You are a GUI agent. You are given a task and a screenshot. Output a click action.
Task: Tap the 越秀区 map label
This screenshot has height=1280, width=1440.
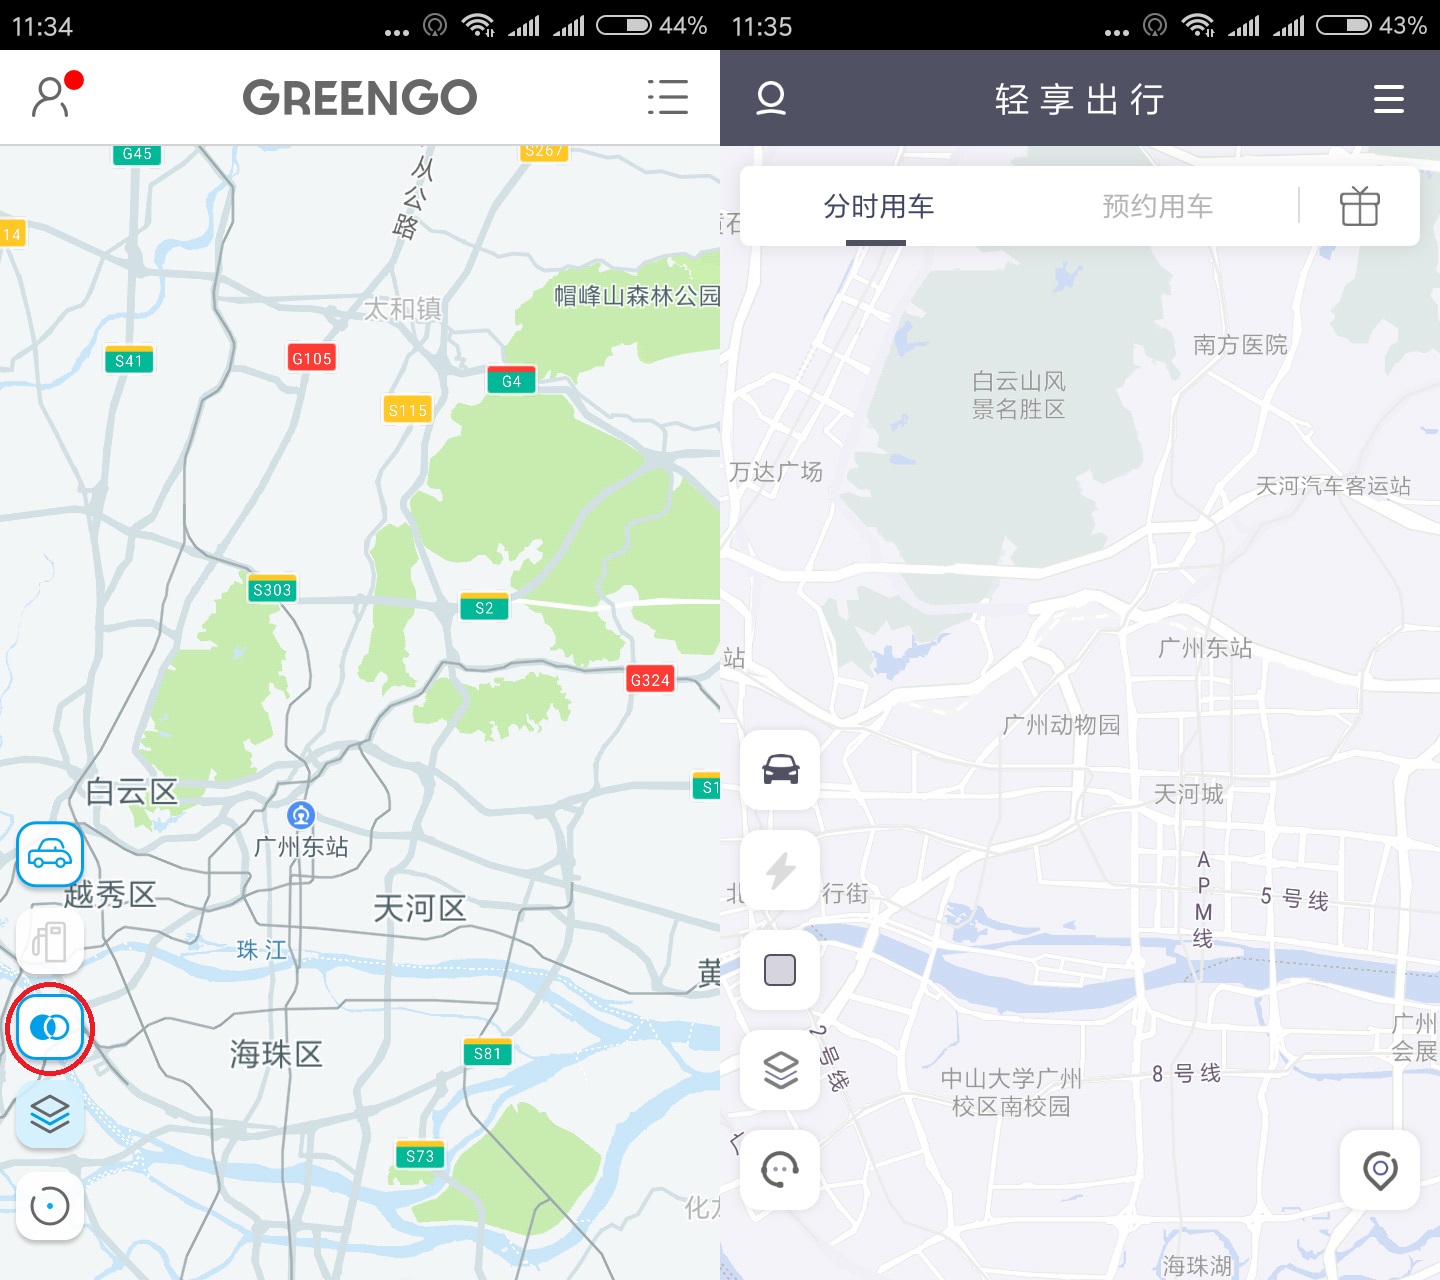pos(110,894)
